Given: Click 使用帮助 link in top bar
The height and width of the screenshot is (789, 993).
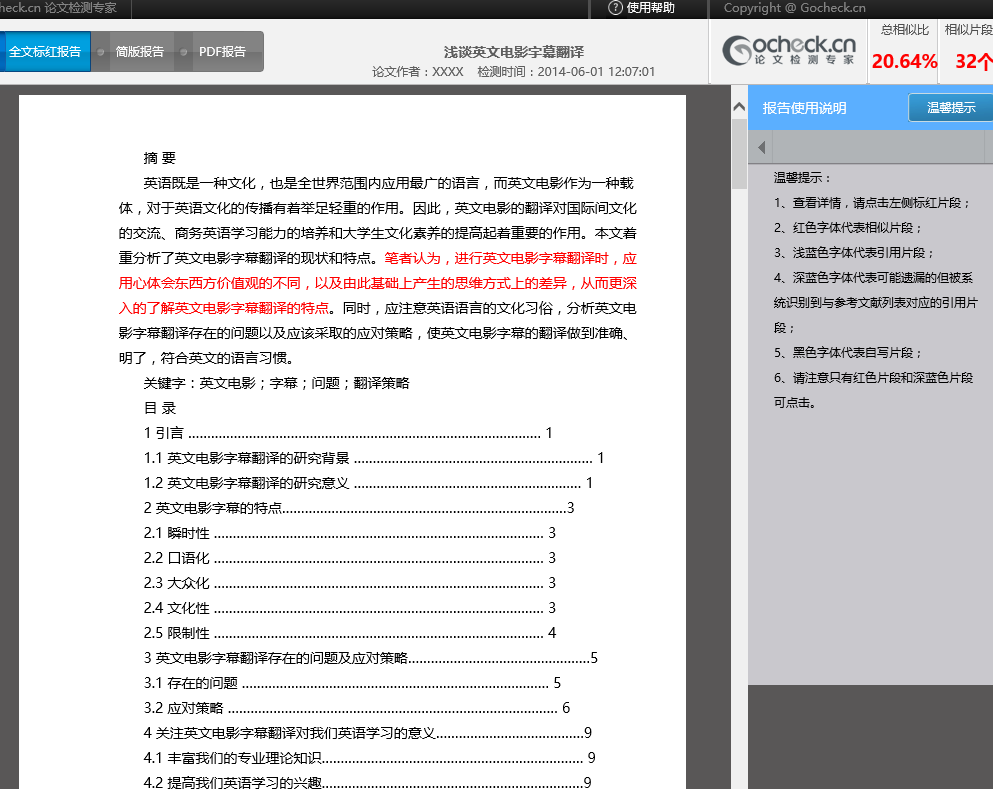Looking at the screenshot, I should 650,8.
